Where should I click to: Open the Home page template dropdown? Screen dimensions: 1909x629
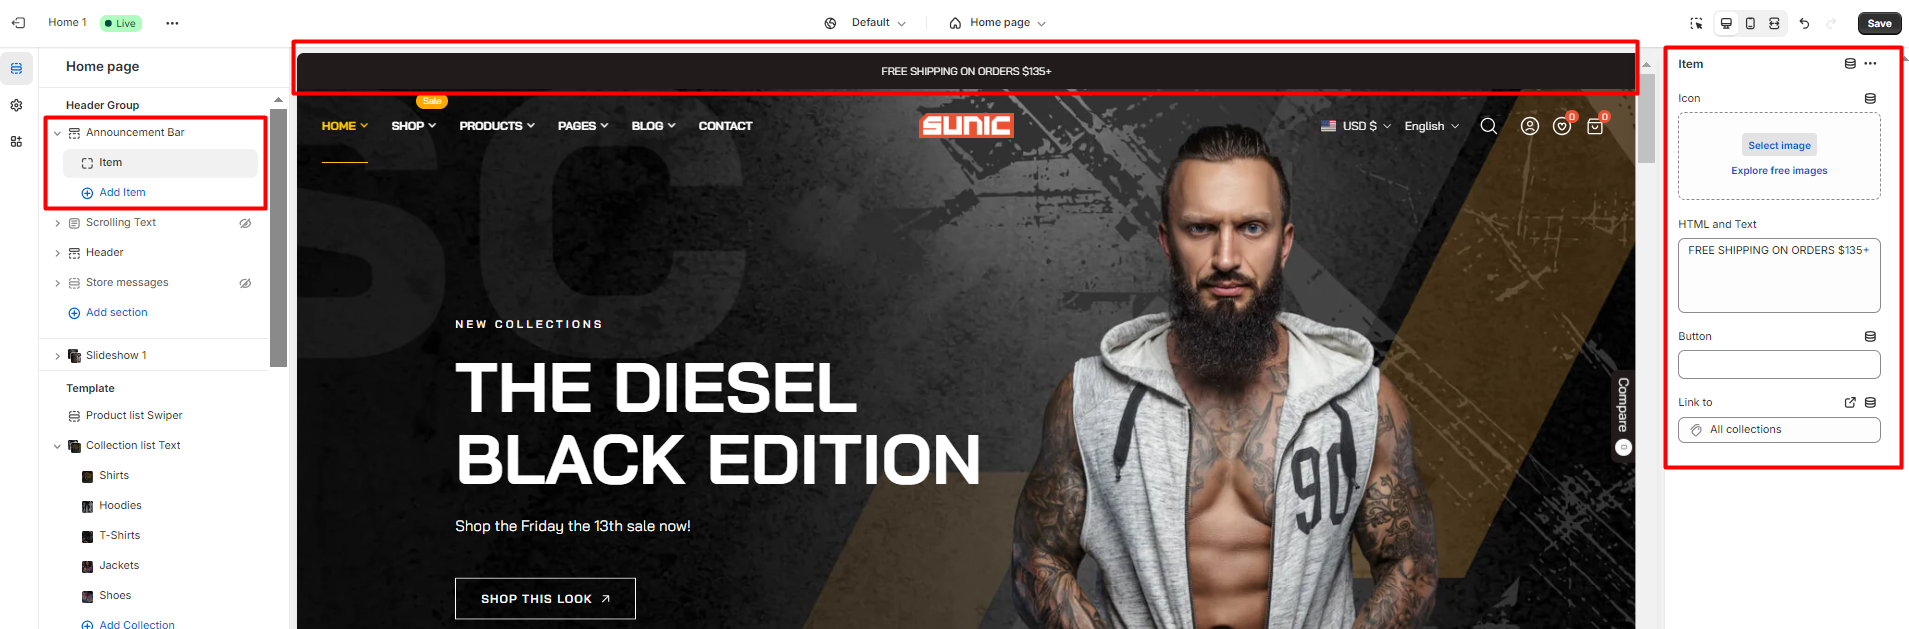click(997, 23)
